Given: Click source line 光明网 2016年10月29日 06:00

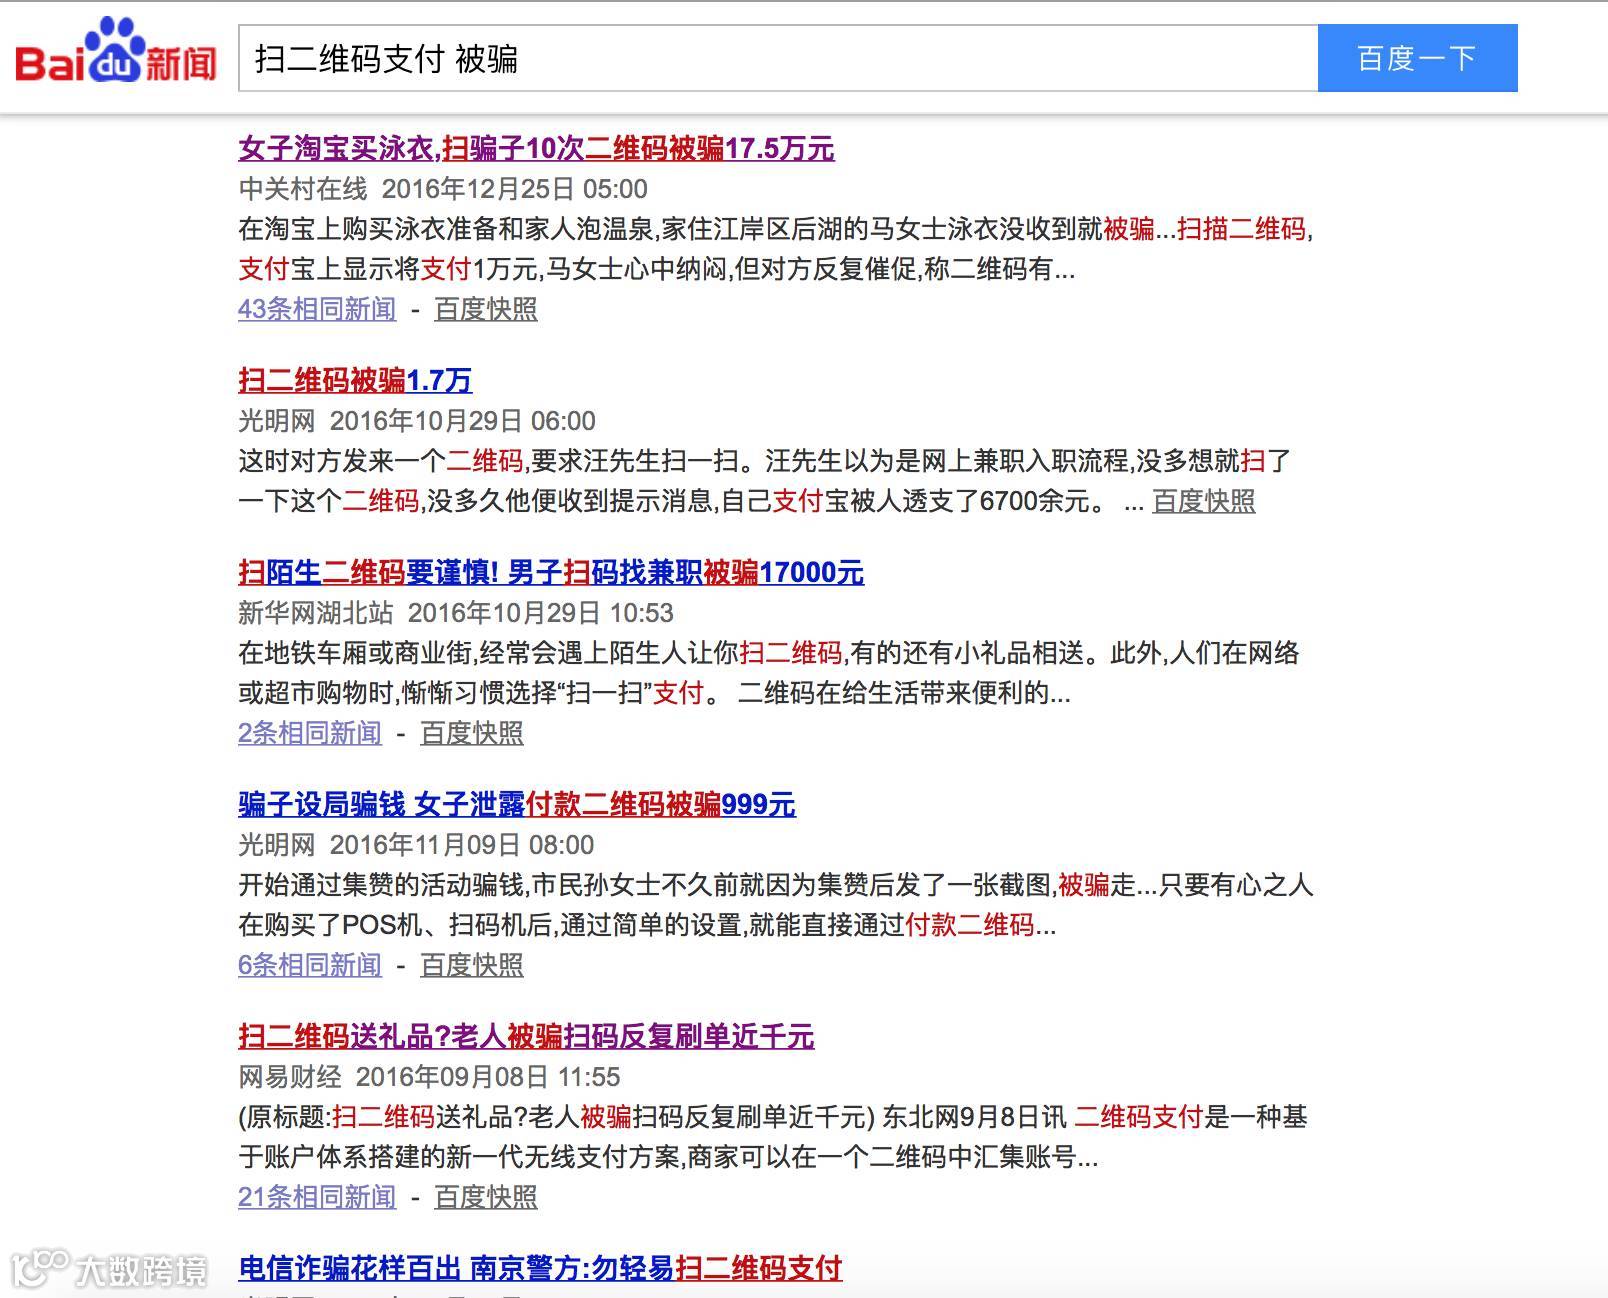Looking at the screenshot, I should [417, 421].
